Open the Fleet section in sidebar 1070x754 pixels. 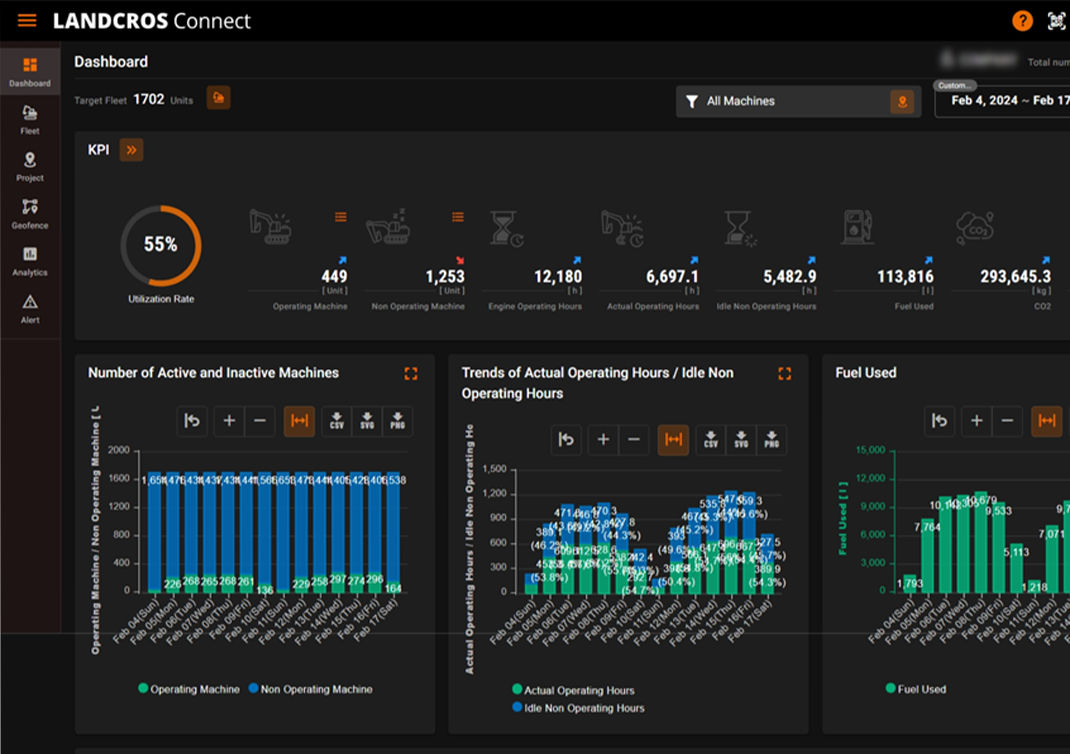(30, 119)
